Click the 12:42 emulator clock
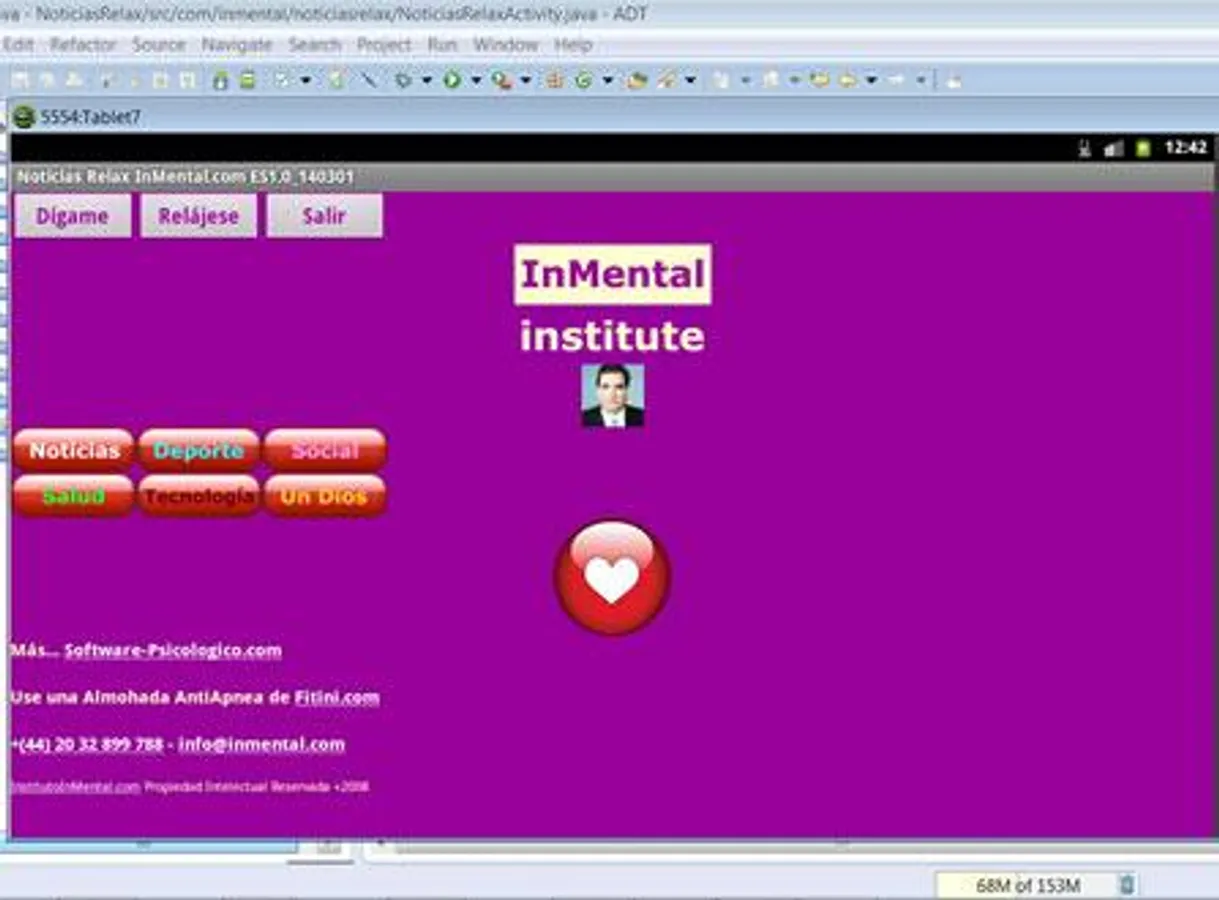 [1185, 148]
